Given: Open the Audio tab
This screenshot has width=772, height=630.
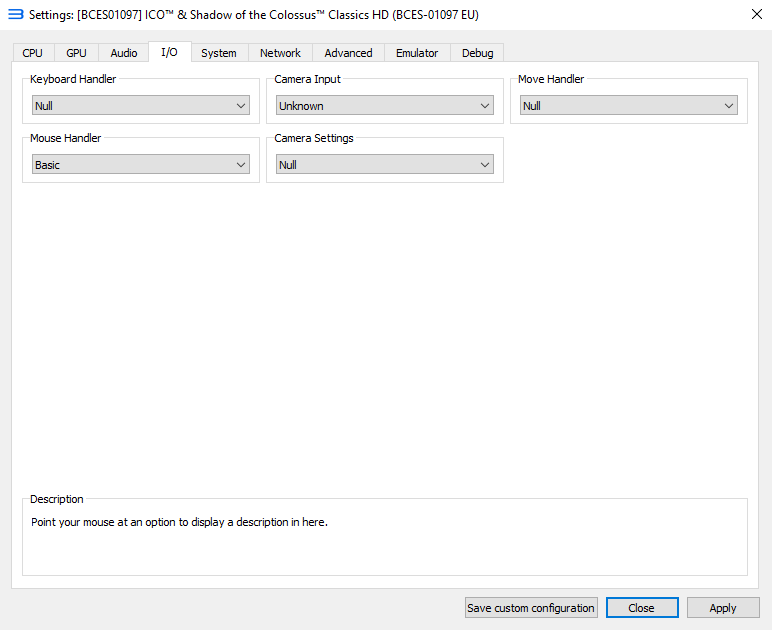Looking at the screenshot, I should pyautogui.click(x=124, y=53).
